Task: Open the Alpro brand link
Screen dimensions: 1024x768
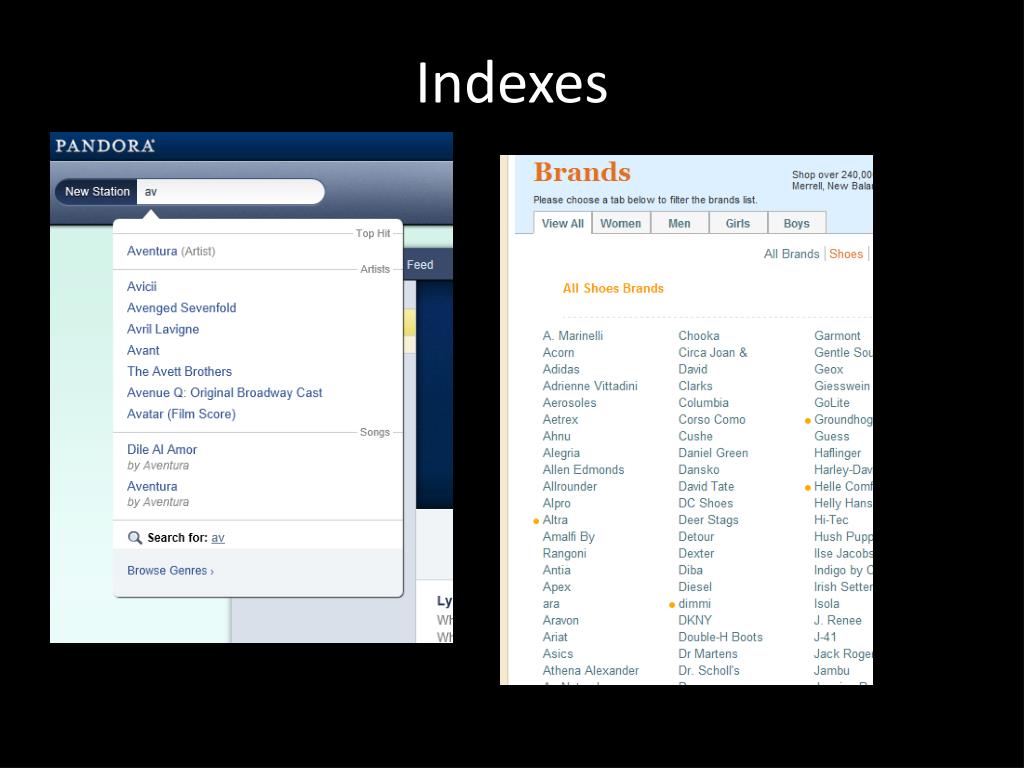Action: click(x=556, y=503)
